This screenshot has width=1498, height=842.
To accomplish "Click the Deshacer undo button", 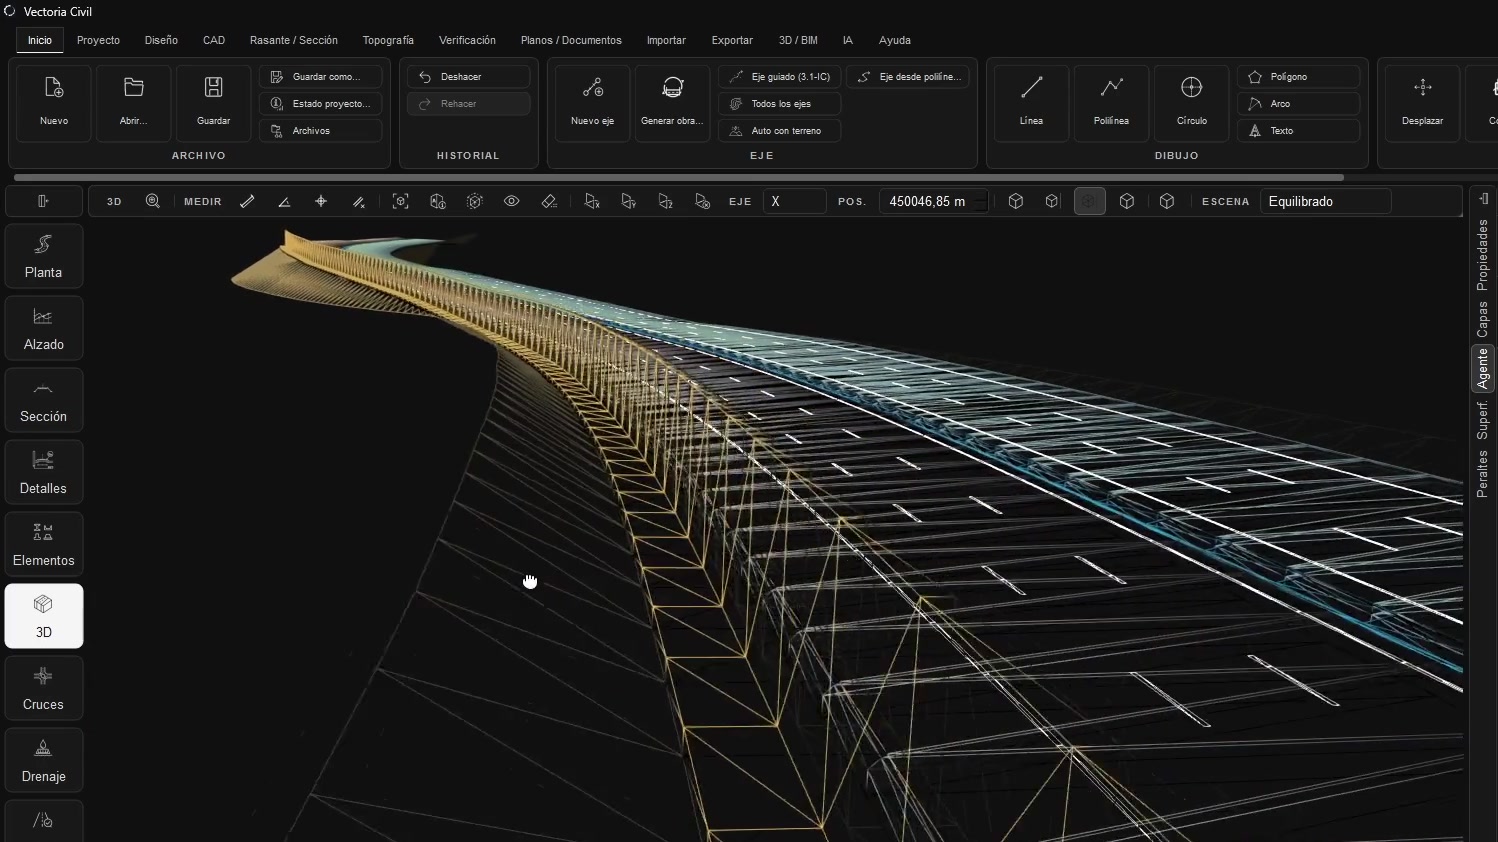I will [x=468, y=77].
